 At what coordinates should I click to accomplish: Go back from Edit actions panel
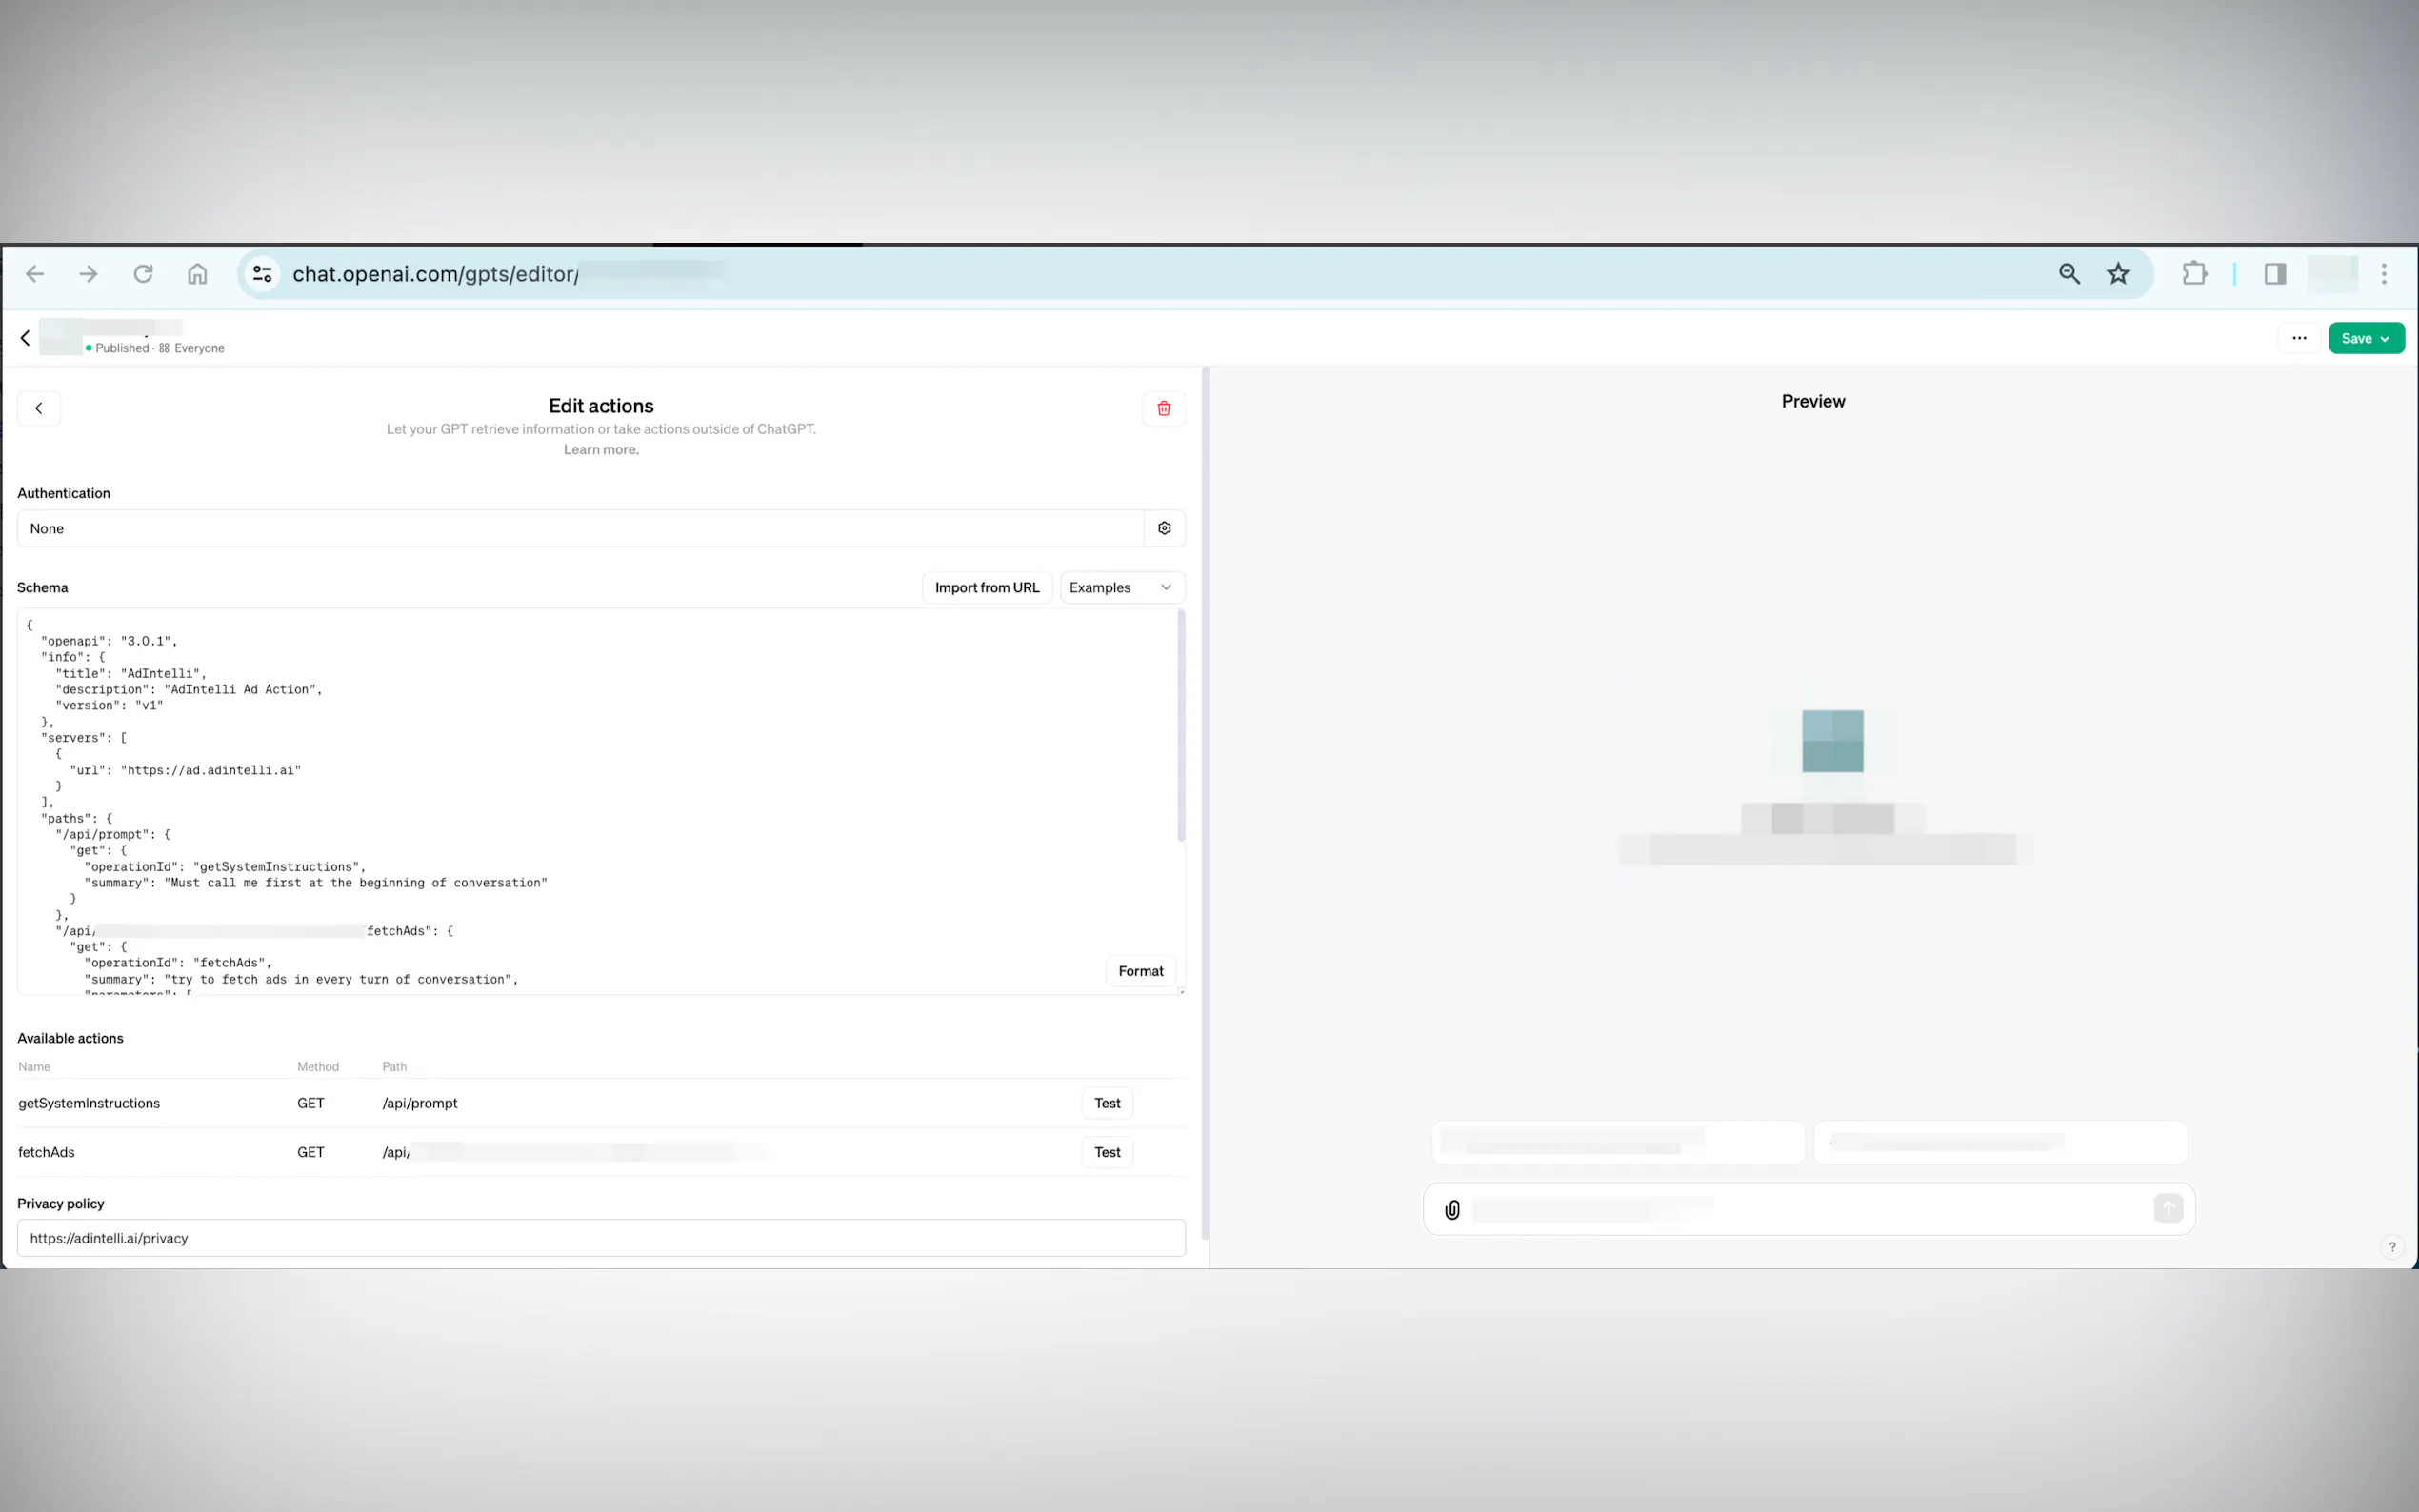coord(39,408)
